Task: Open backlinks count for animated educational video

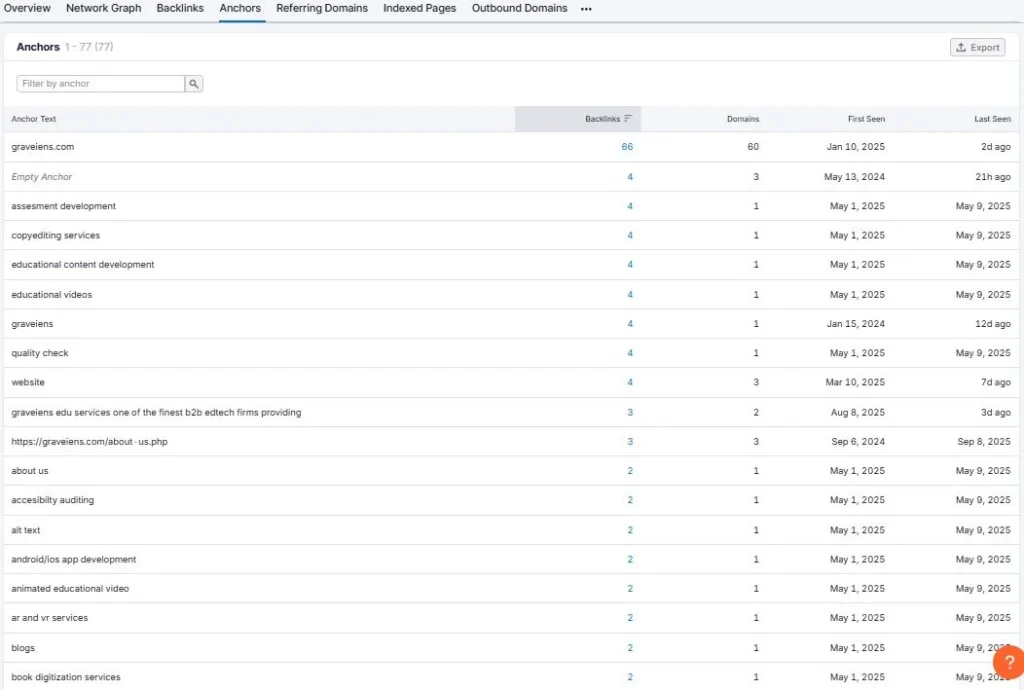Action: pos(630,589)
